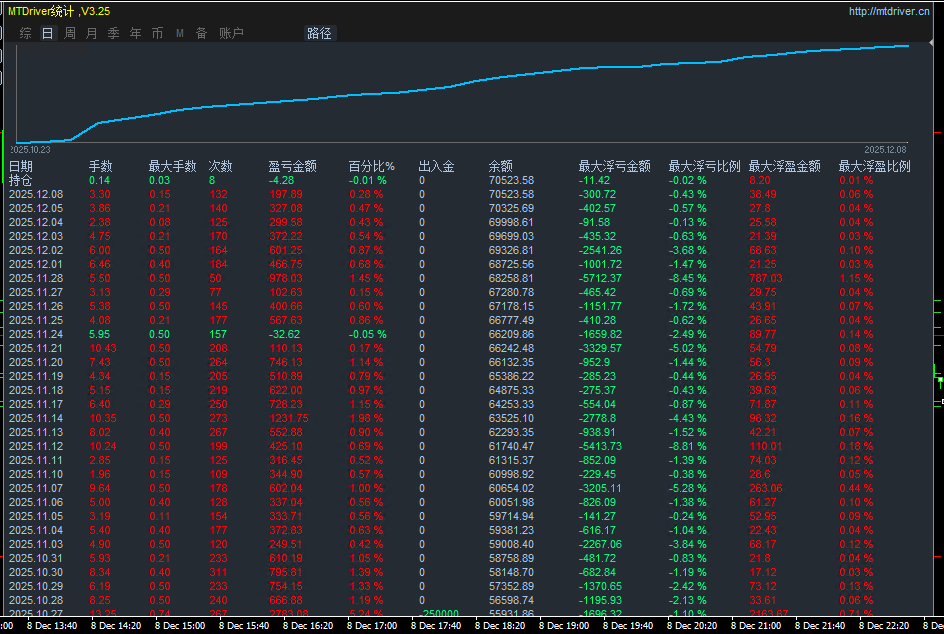Click the 2025.12.08 chart end date label
The image size is (944, 634).
click(x=885, y=150)
